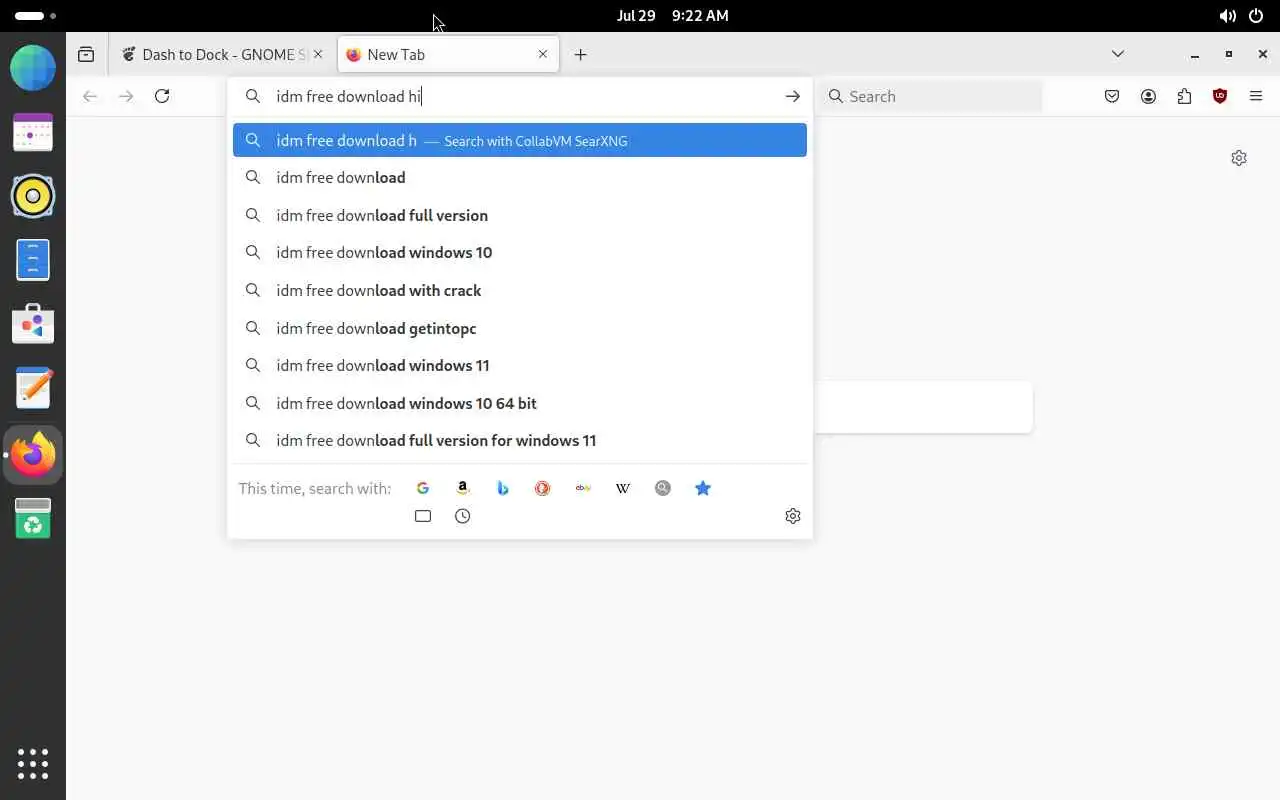This screenshot has height=800, width=1280.
Task: Open search settings gear in suggestions panel
Action: click(x=793, y=516)
